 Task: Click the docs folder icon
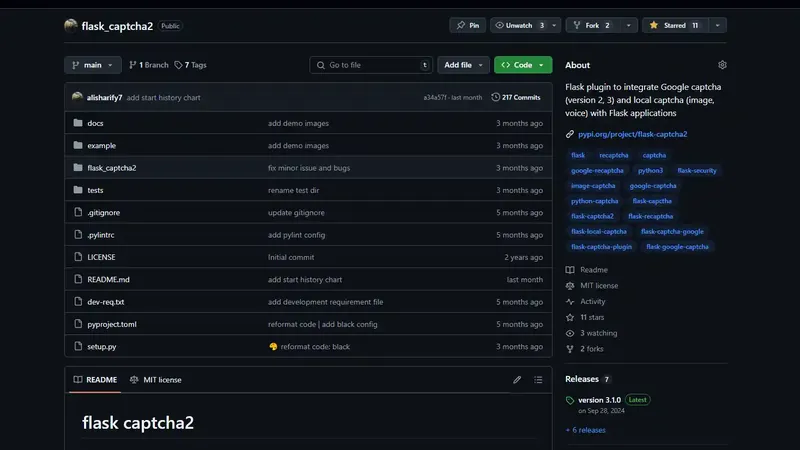[x=78, y=123]
